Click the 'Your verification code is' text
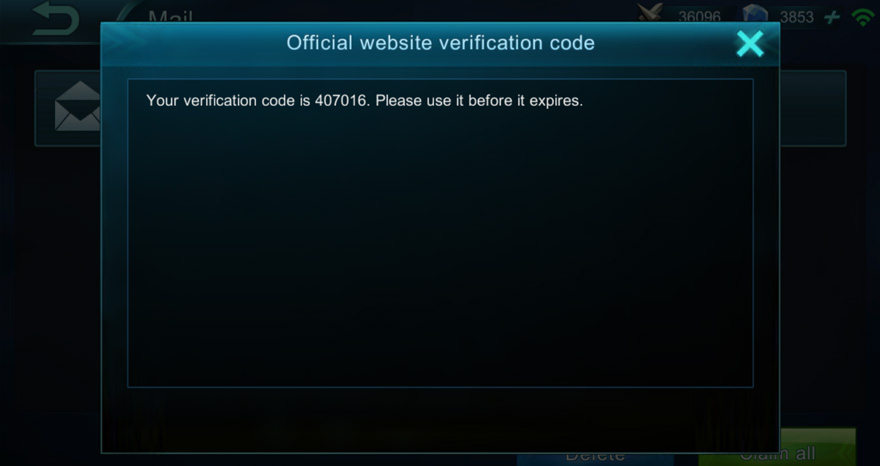 point(228,101)
